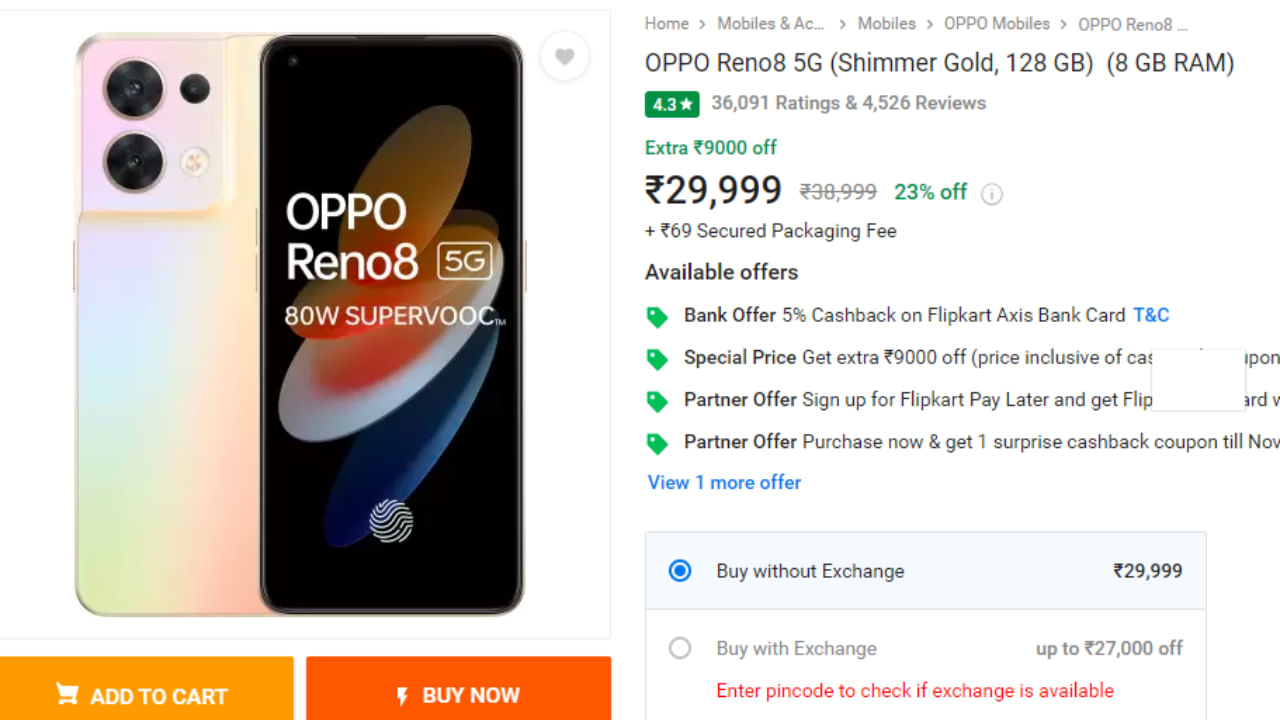Click the info icon next to 23% off

(991, 193)
